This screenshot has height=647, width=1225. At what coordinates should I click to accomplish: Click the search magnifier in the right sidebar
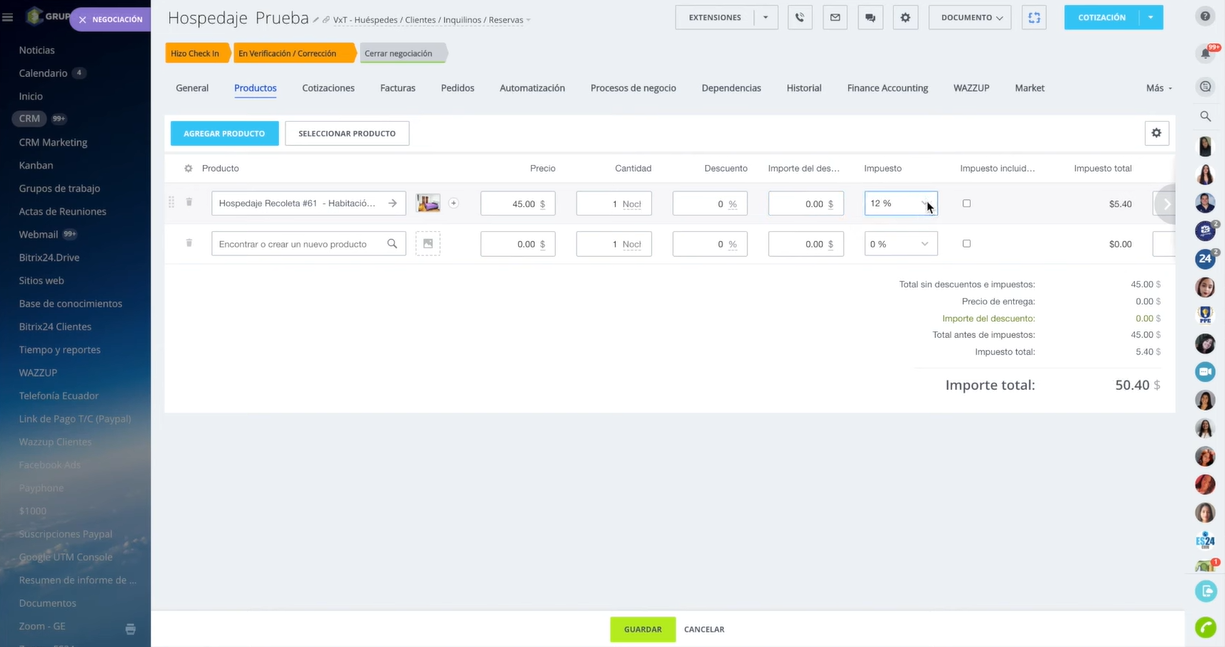coord(1205,115)
